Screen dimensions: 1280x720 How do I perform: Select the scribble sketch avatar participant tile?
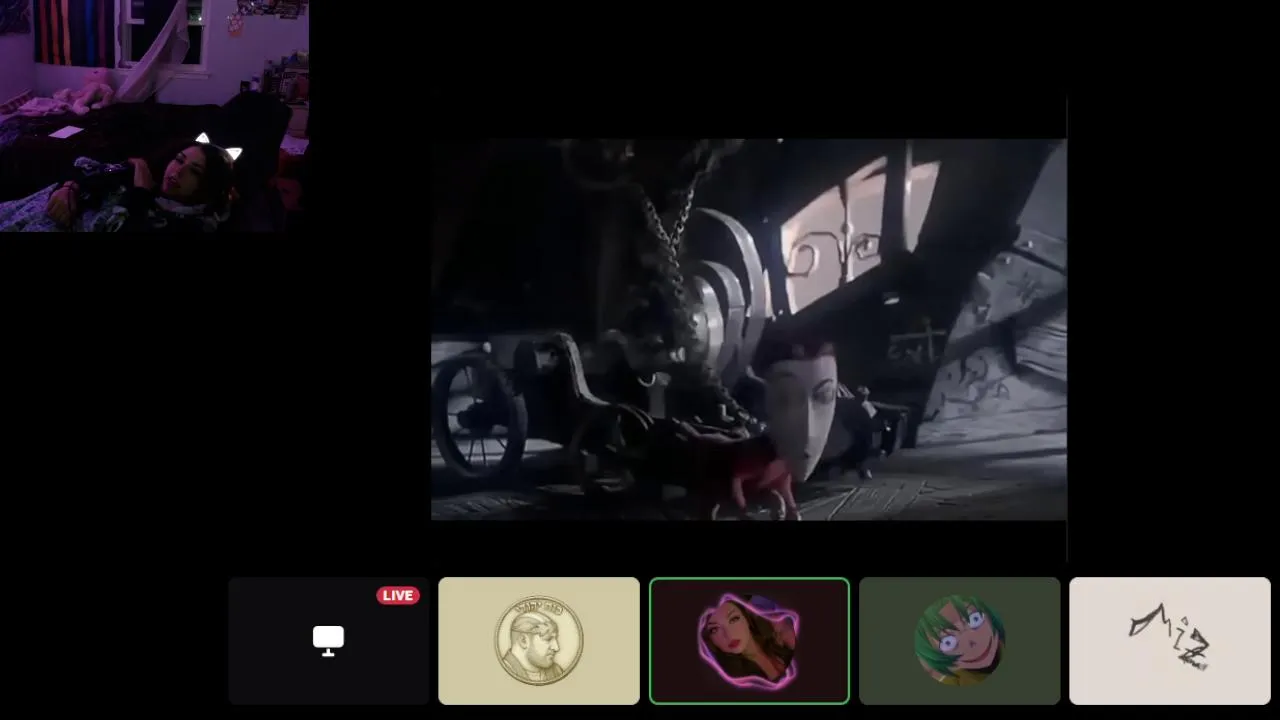coord(1170,641)
